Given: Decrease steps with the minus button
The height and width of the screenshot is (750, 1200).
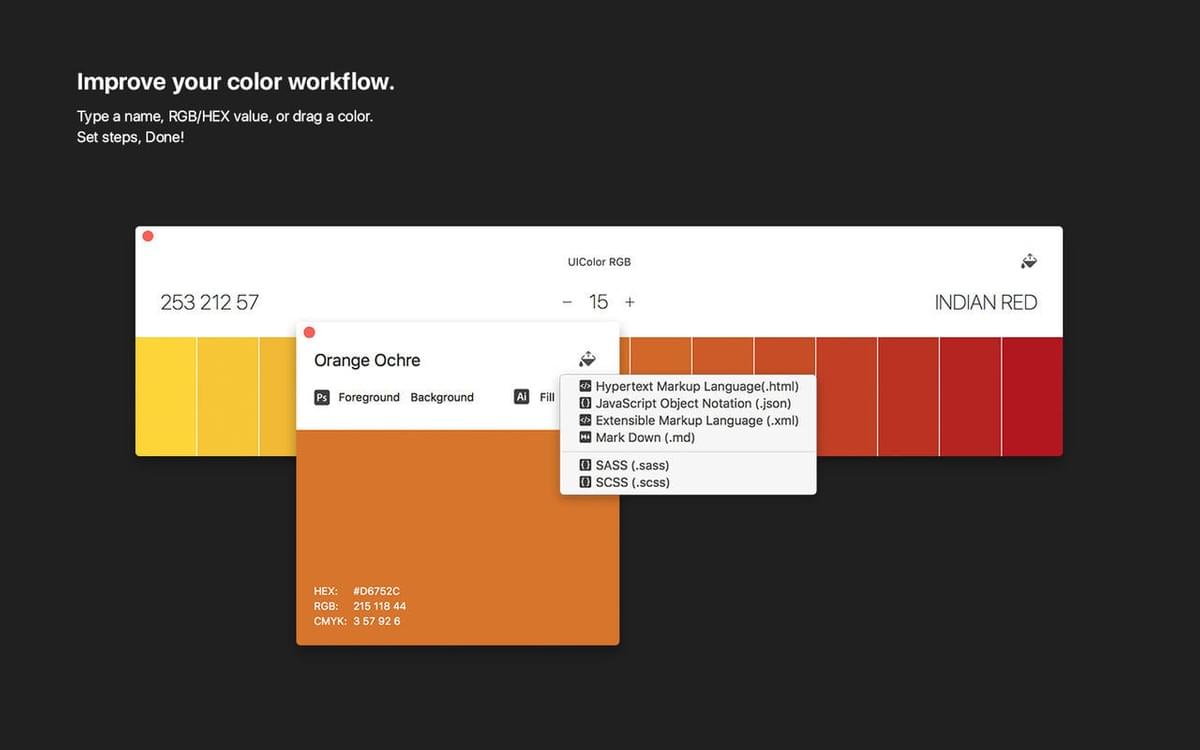Looking at the screenshot, I should click(x=567, y=302).
